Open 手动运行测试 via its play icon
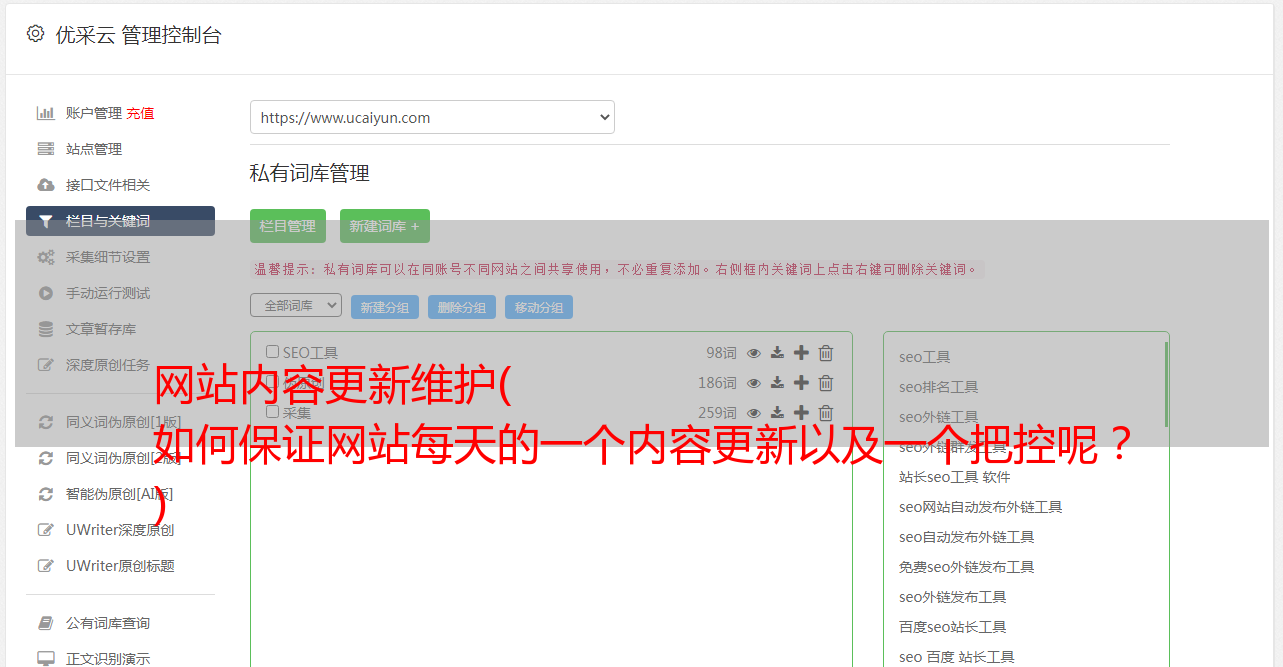The height and width of the screenshot is (667, 1283). pos(46,293)
